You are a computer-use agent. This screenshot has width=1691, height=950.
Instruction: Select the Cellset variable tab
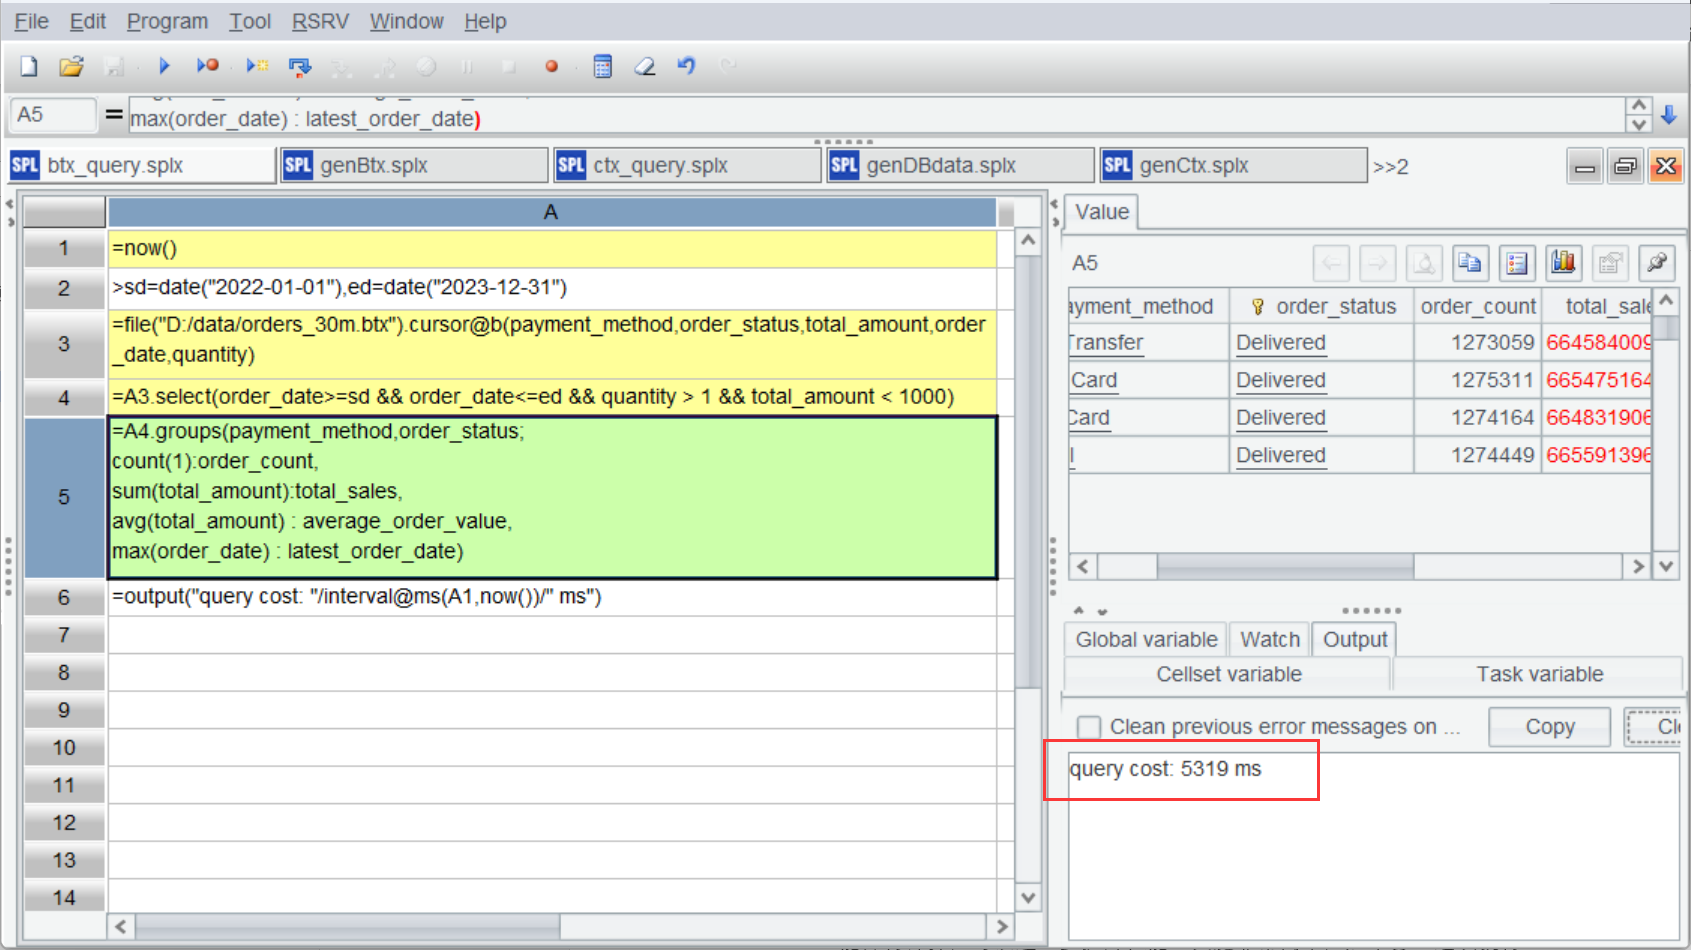click(x=1228, y=674)
